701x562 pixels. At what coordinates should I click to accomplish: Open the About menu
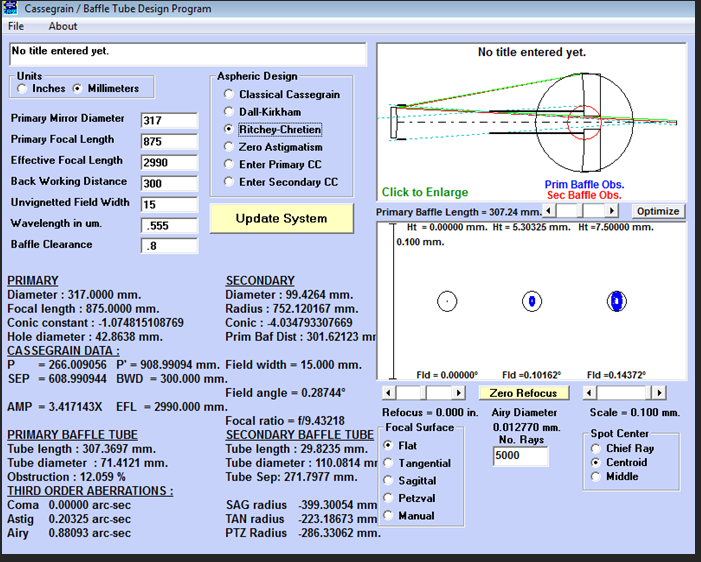(x=62, y=26)
